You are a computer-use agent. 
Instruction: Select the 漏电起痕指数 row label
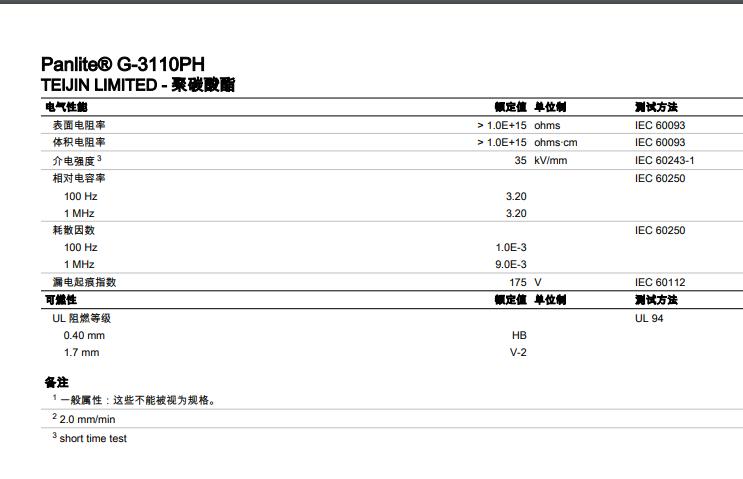click(x=84, y=283)
